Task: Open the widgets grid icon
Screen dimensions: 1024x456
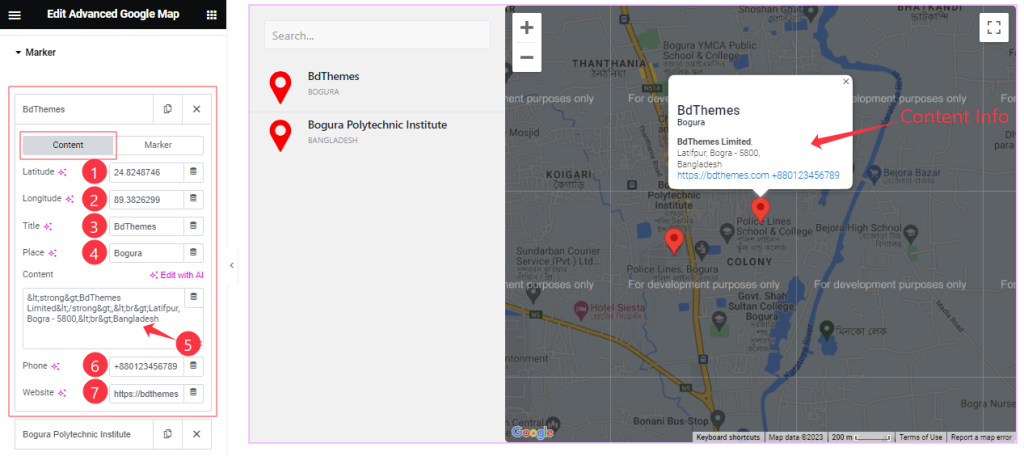Action: pyautogui.click(x=212, y=15)
